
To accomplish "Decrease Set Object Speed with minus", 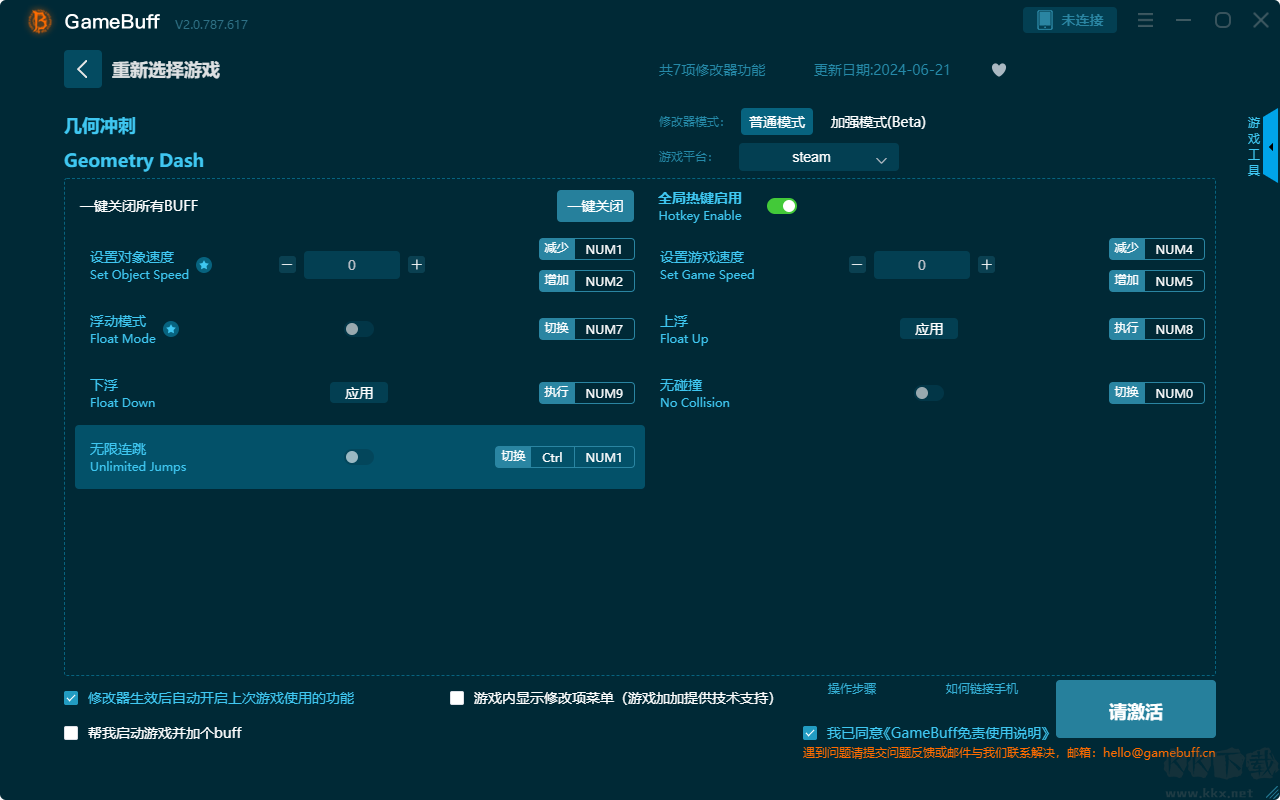I will click(x=288, y=265).
